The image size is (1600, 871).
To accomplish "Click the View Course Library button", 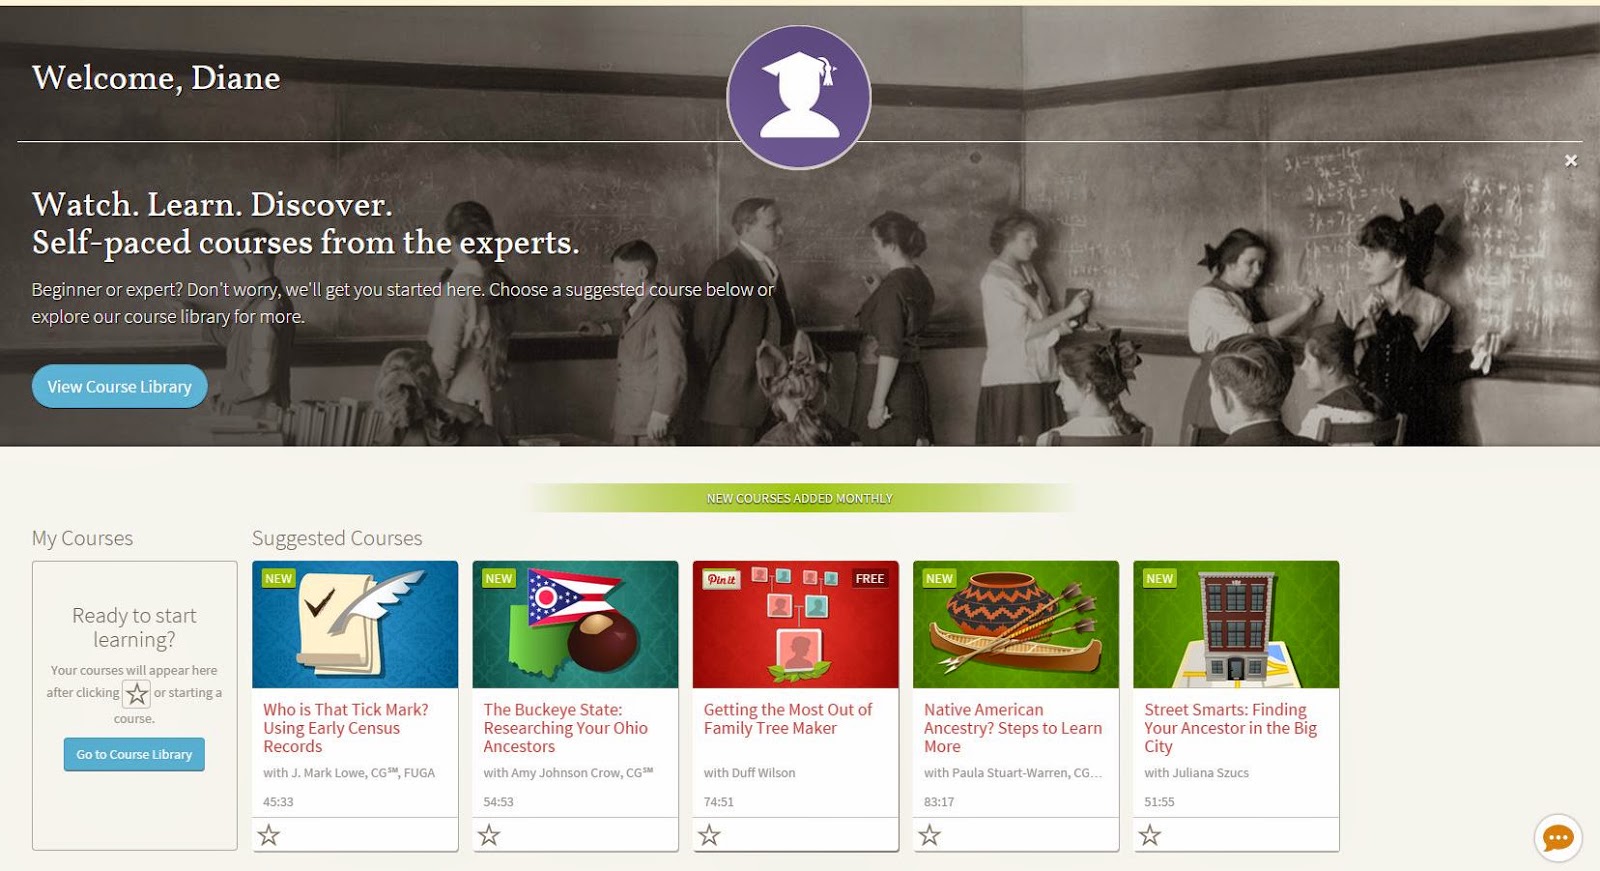I will click(120, 386).
